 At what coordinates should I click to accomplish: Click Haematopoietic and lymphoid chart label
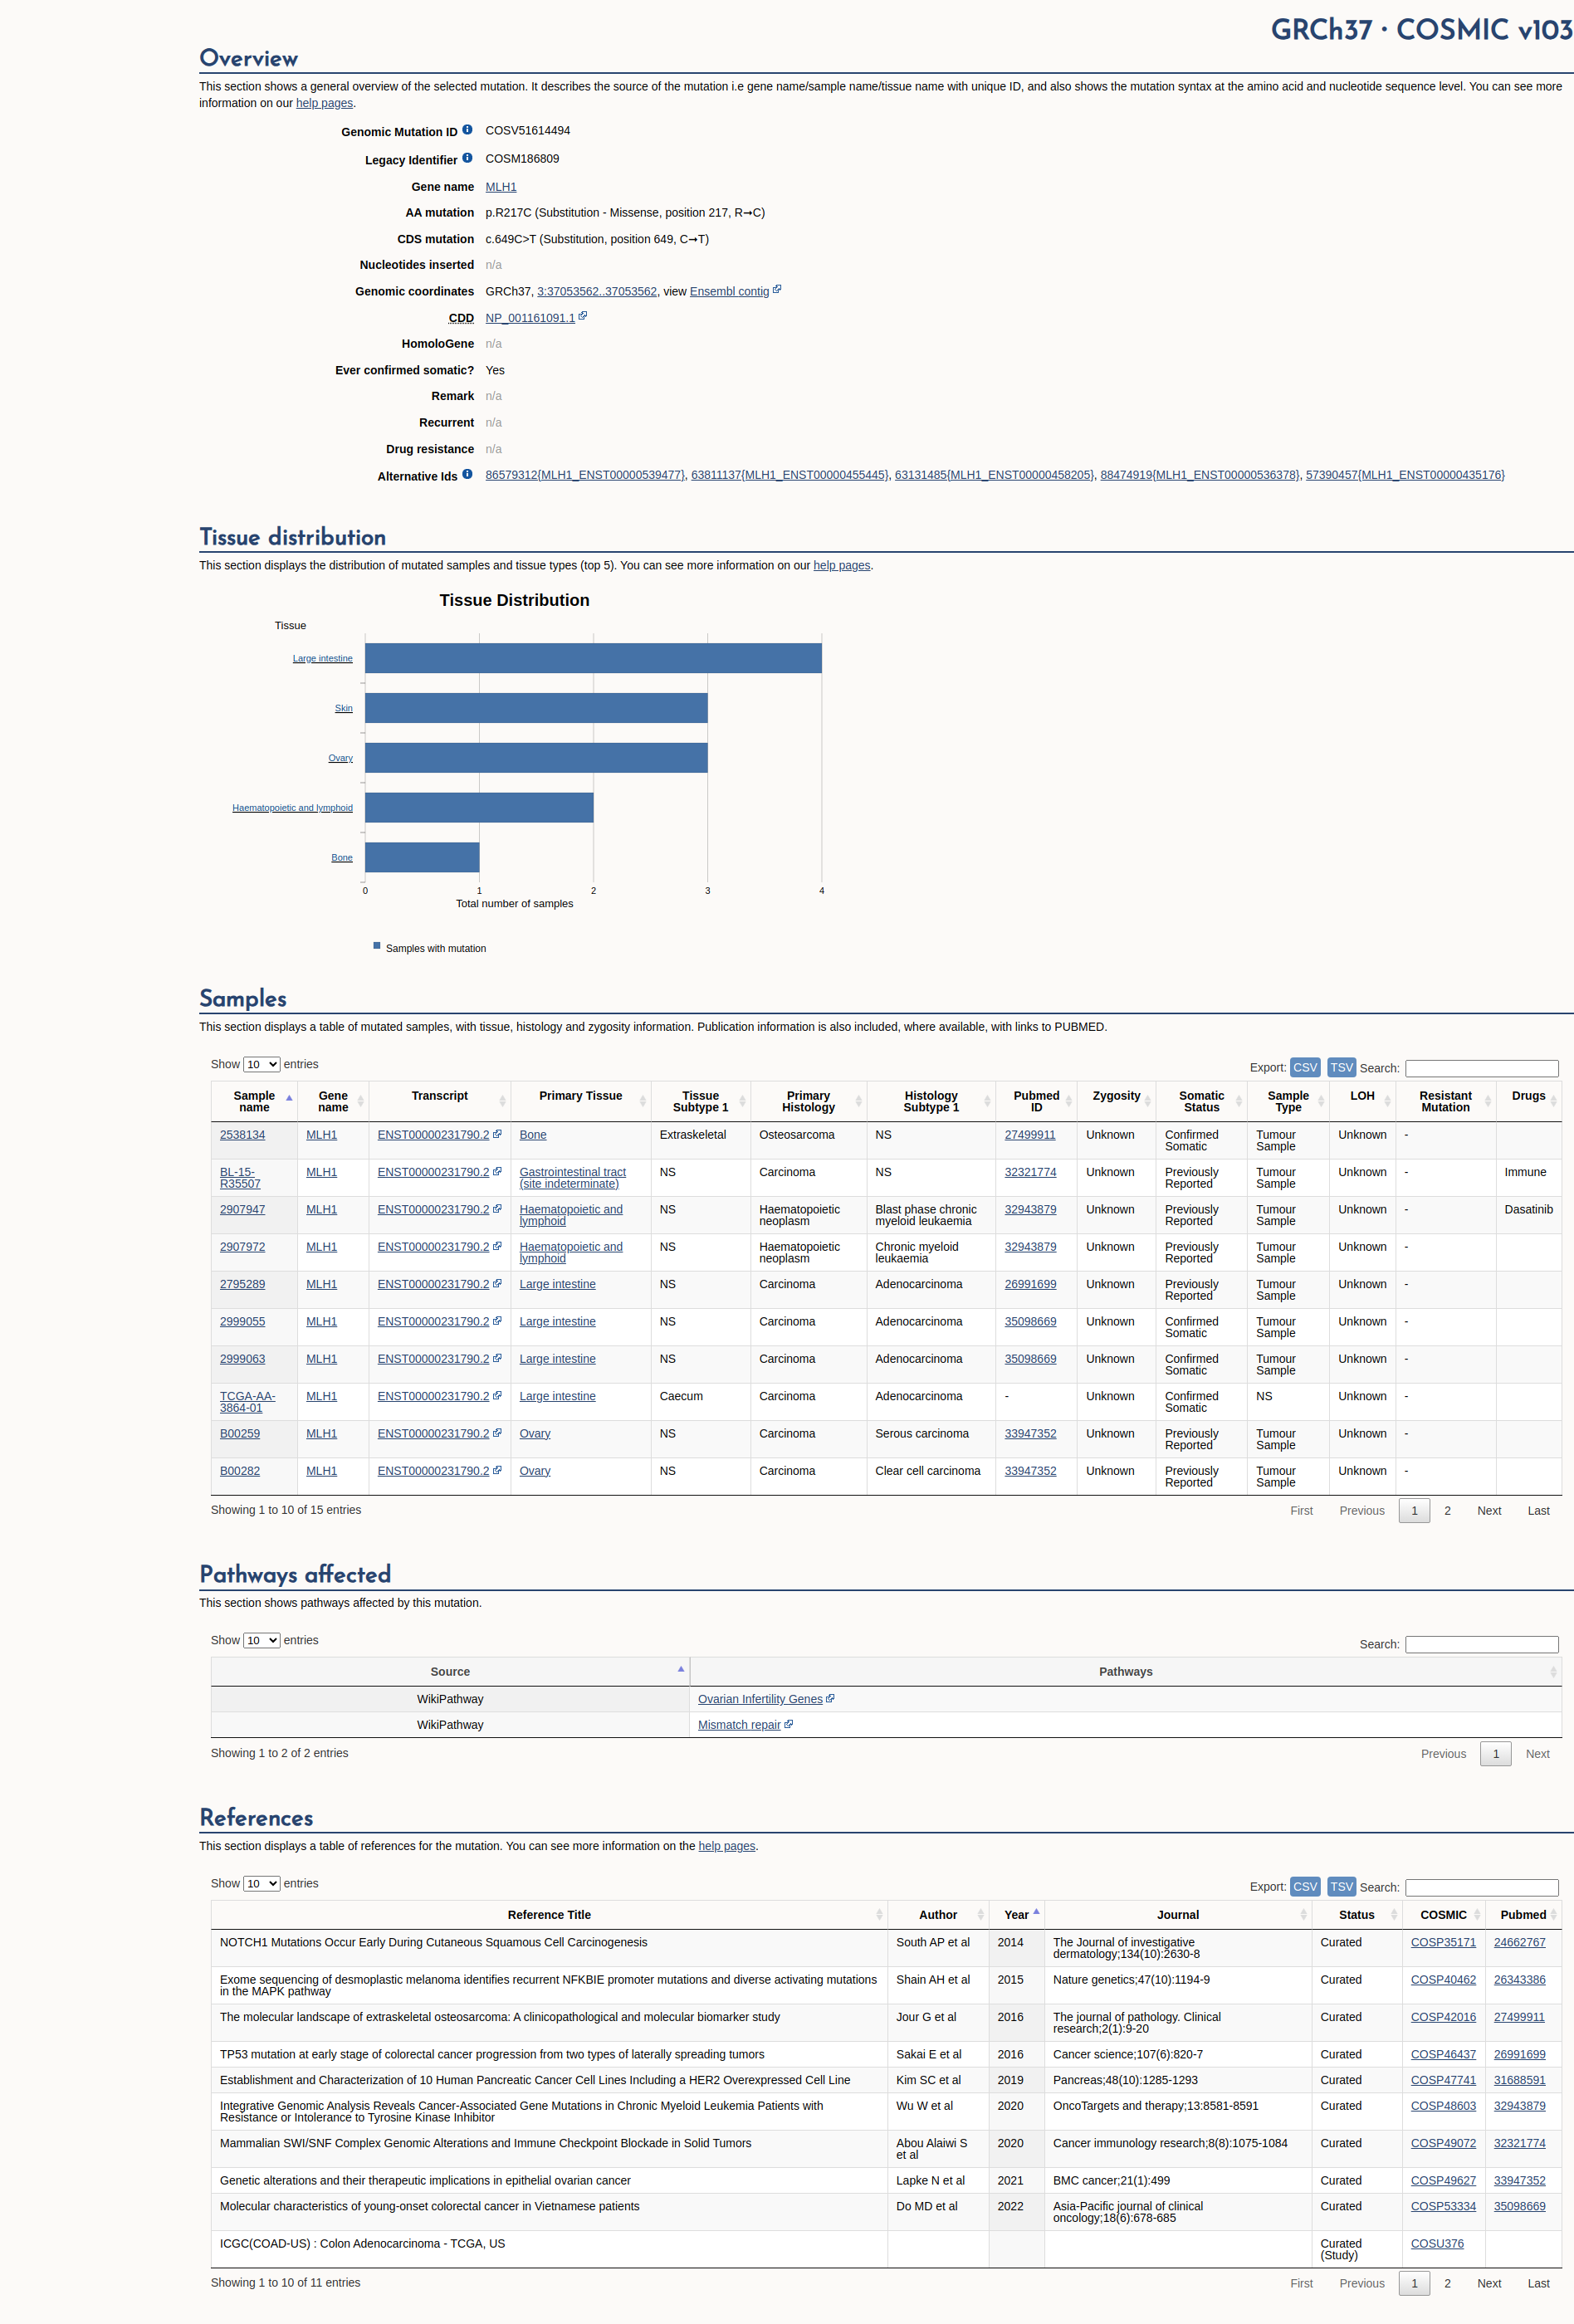pos(292,807)
